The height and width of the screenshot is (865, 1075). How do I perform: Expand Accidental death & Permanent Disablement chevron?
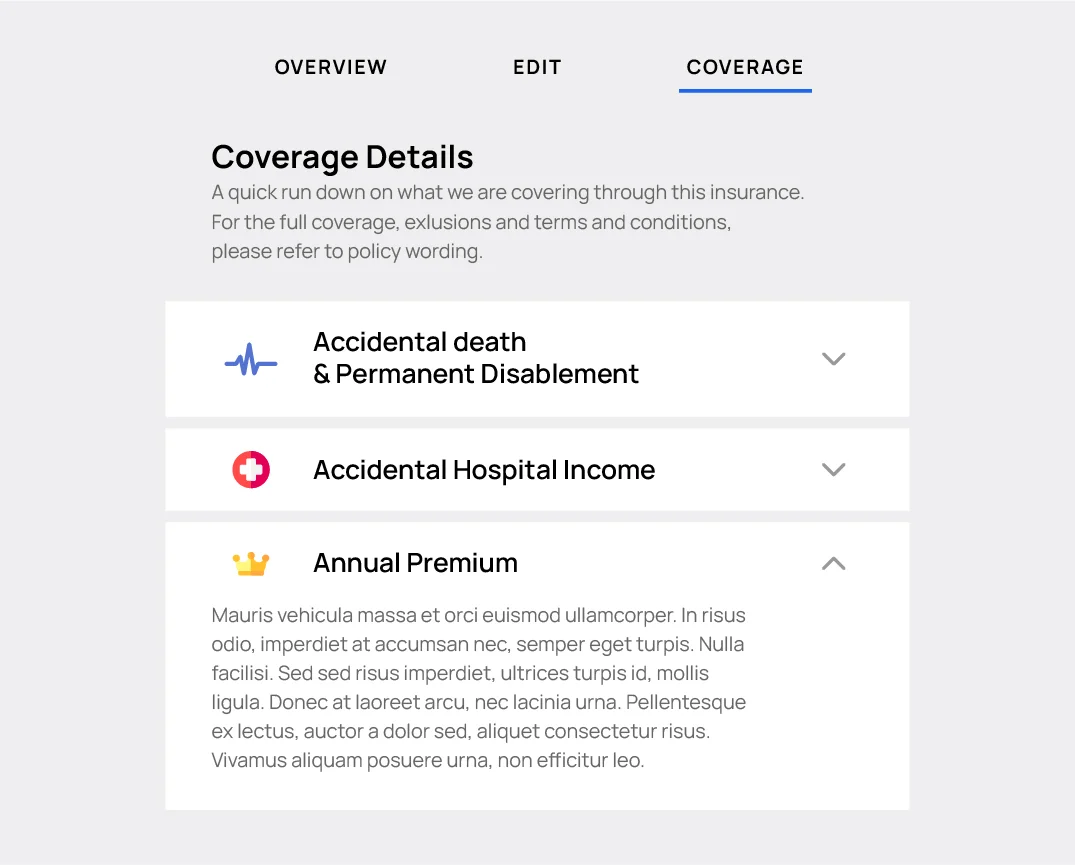pyautogui.click(x=833, y=359)
